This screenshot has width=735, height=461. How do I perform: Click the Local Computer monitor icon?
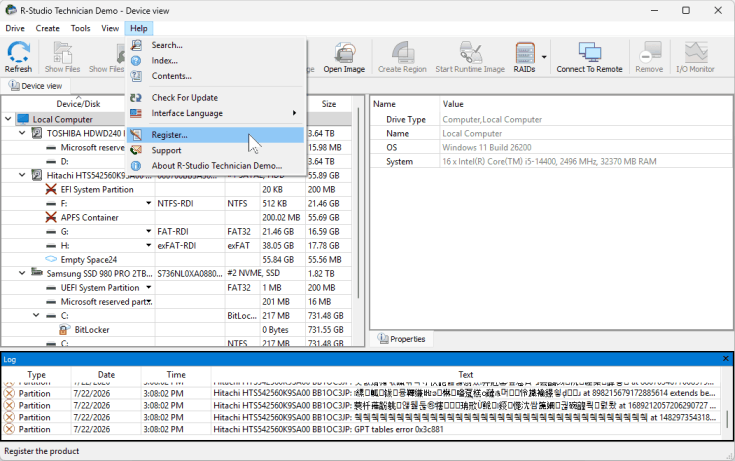[23, 119]
